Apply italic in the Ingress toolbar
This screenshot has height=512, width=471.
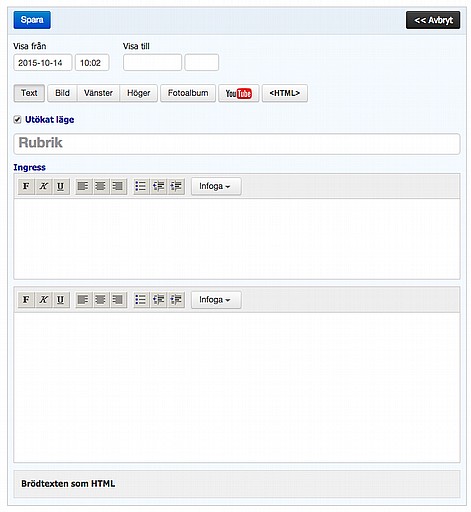click(x=43, y=186)
